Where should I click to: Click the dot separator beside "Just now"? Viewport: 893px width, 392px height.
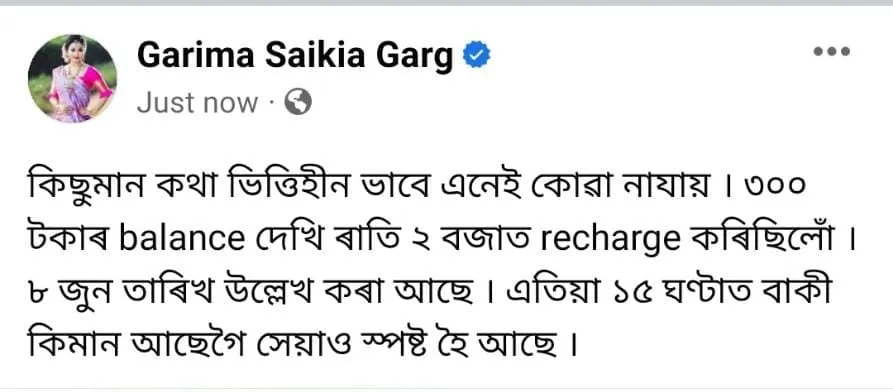(271, 104)
